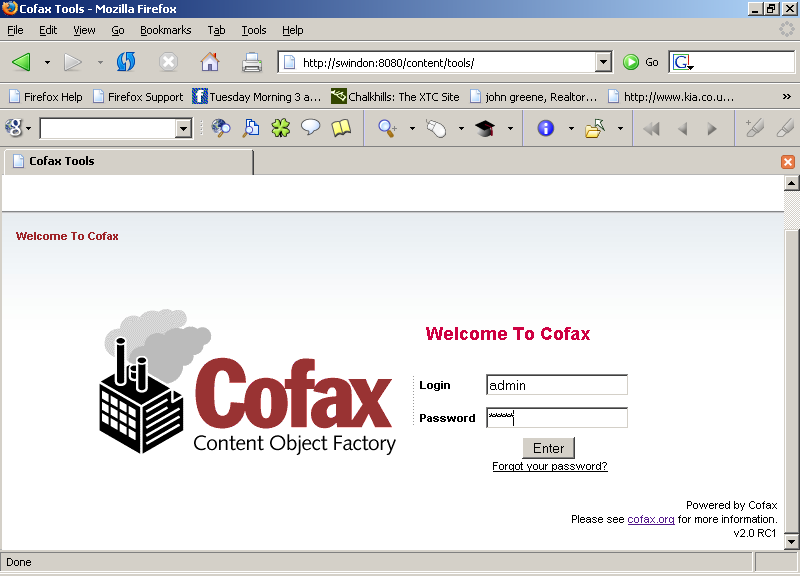Show more bookmarks with the chevron
The height and width of the screenshot is (576, 800).
pos(787,96)
